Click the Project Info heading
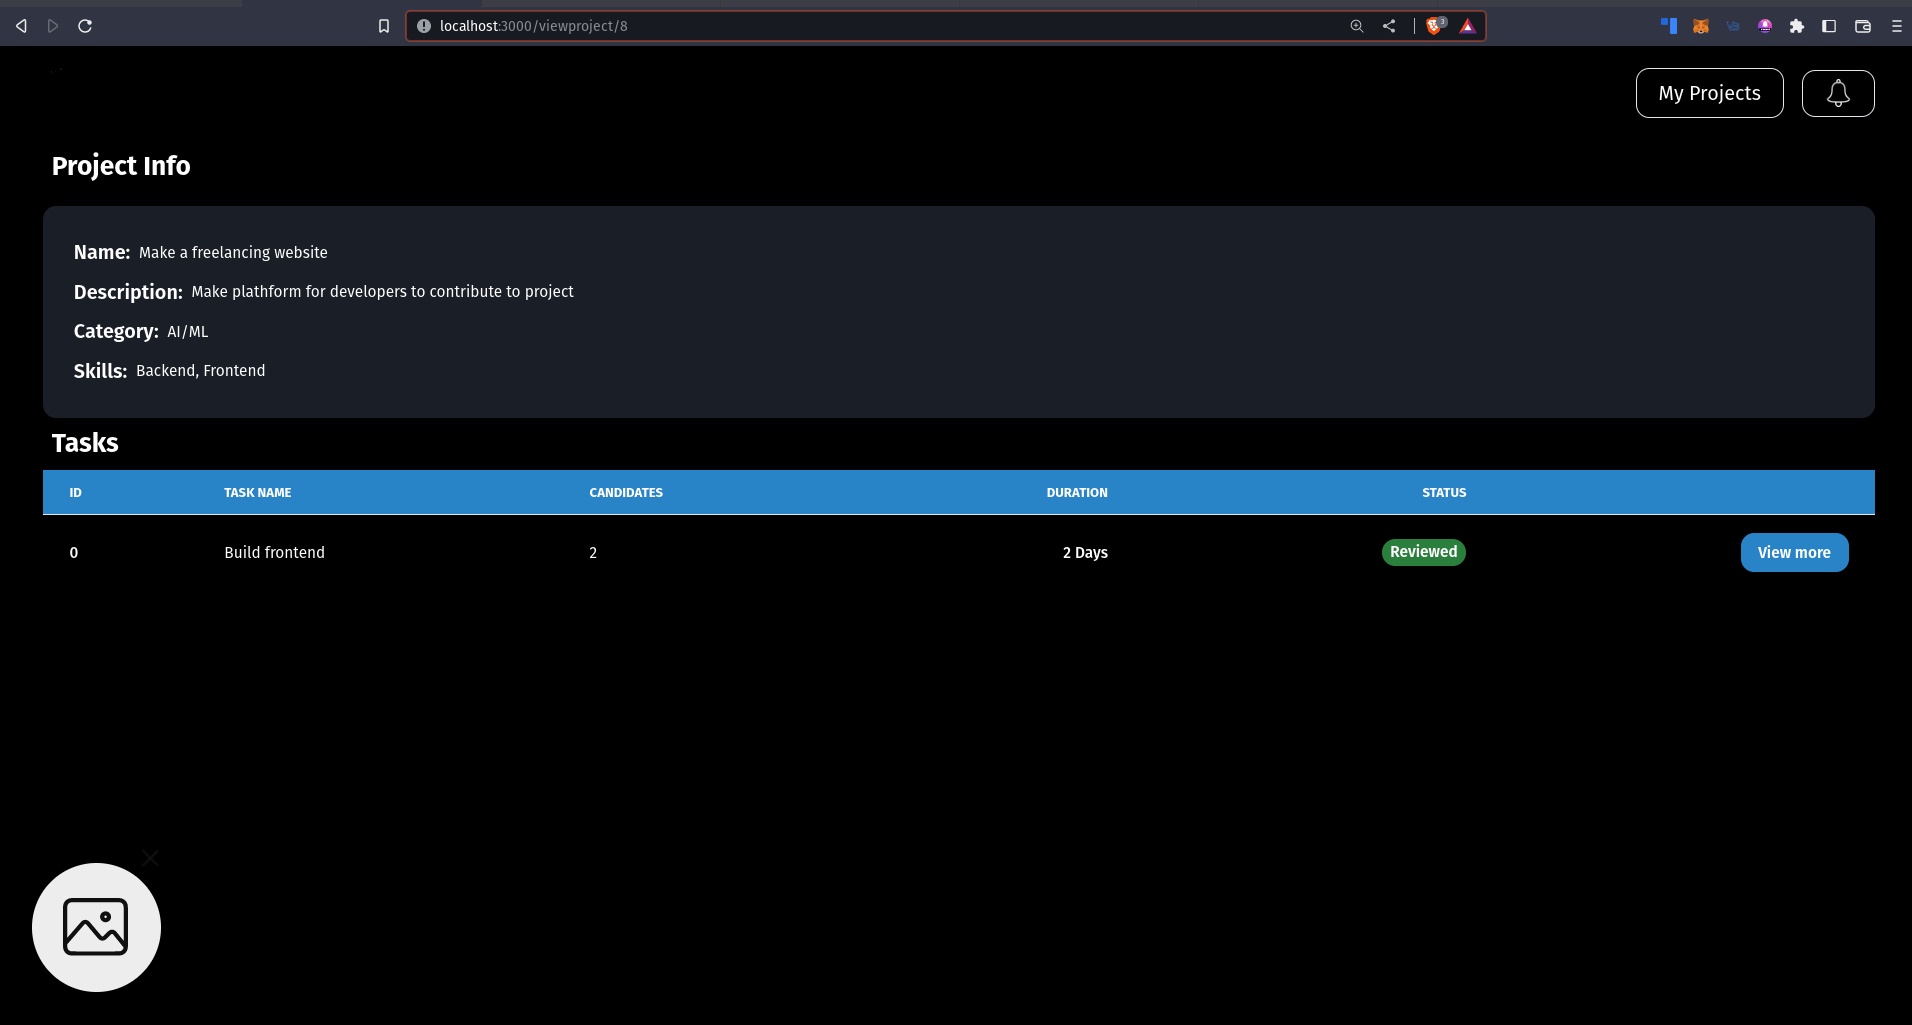 click(x=121, y=165)
